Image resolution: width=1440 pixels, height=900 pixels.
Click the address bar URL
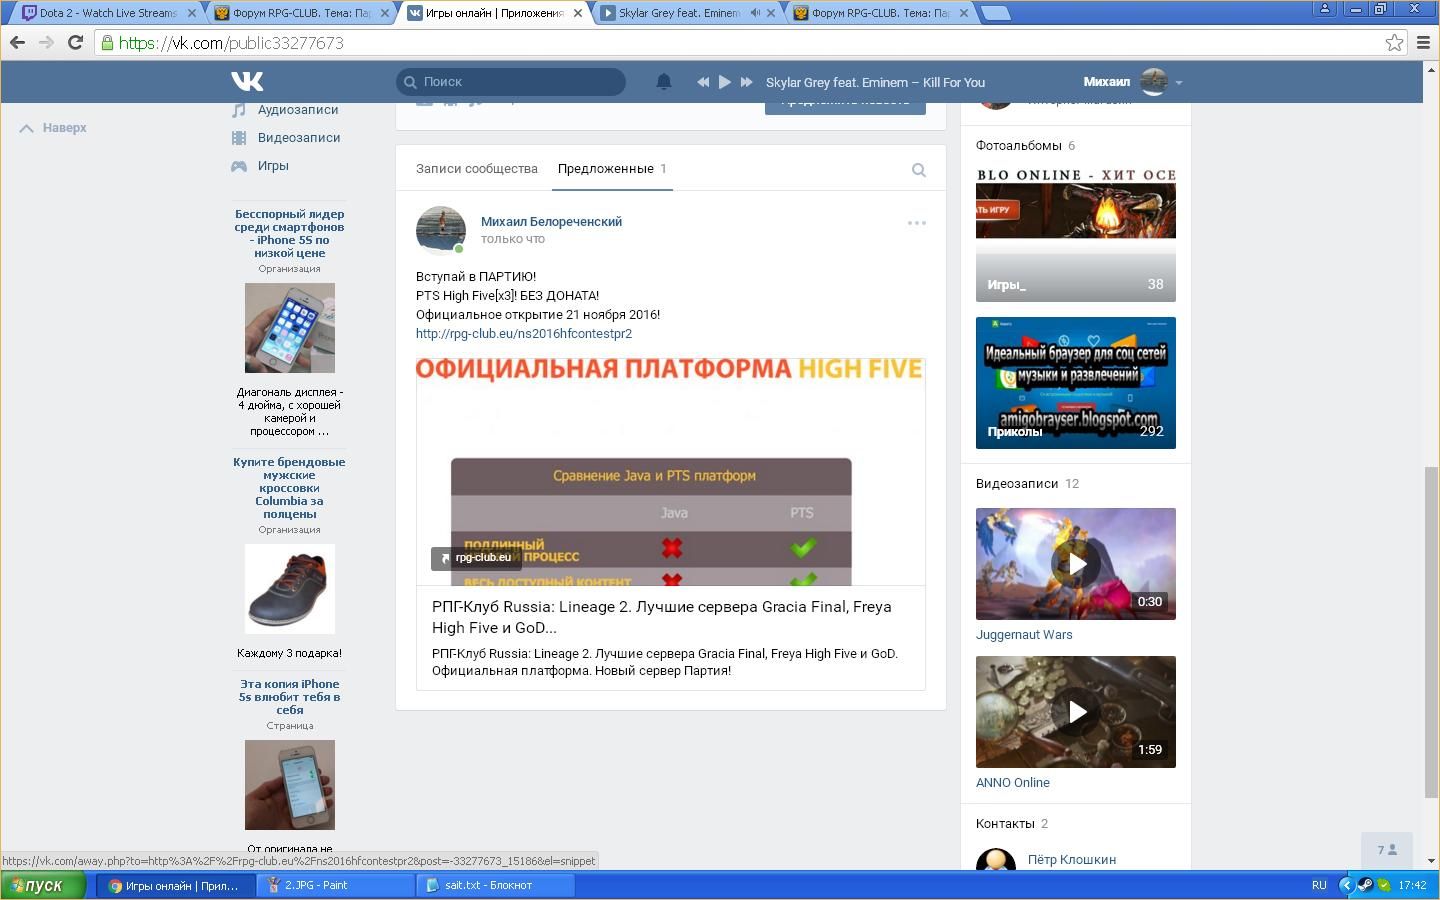coord(231,43)
